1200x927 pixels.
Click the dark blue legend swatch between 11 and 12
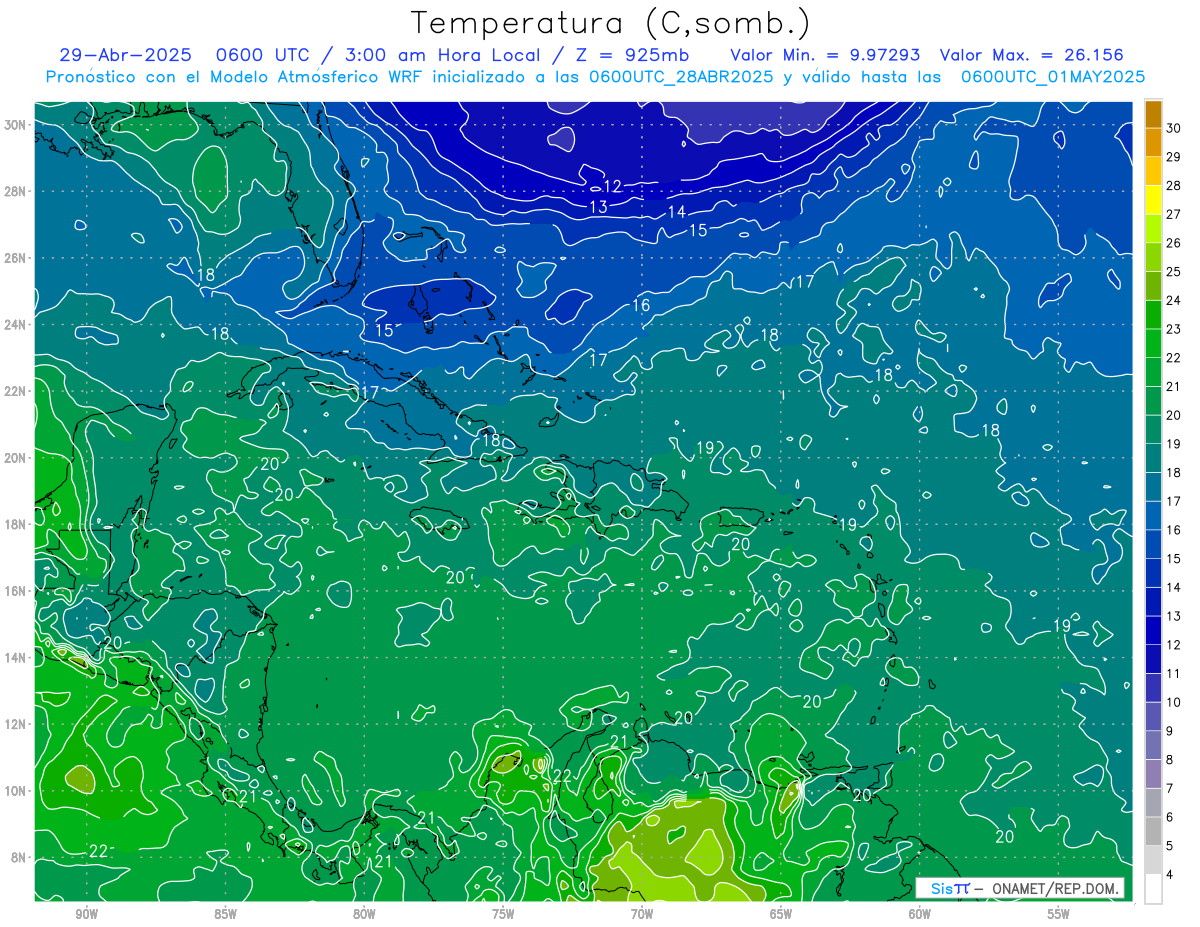pyautogui.click(x=1153, y=659)
